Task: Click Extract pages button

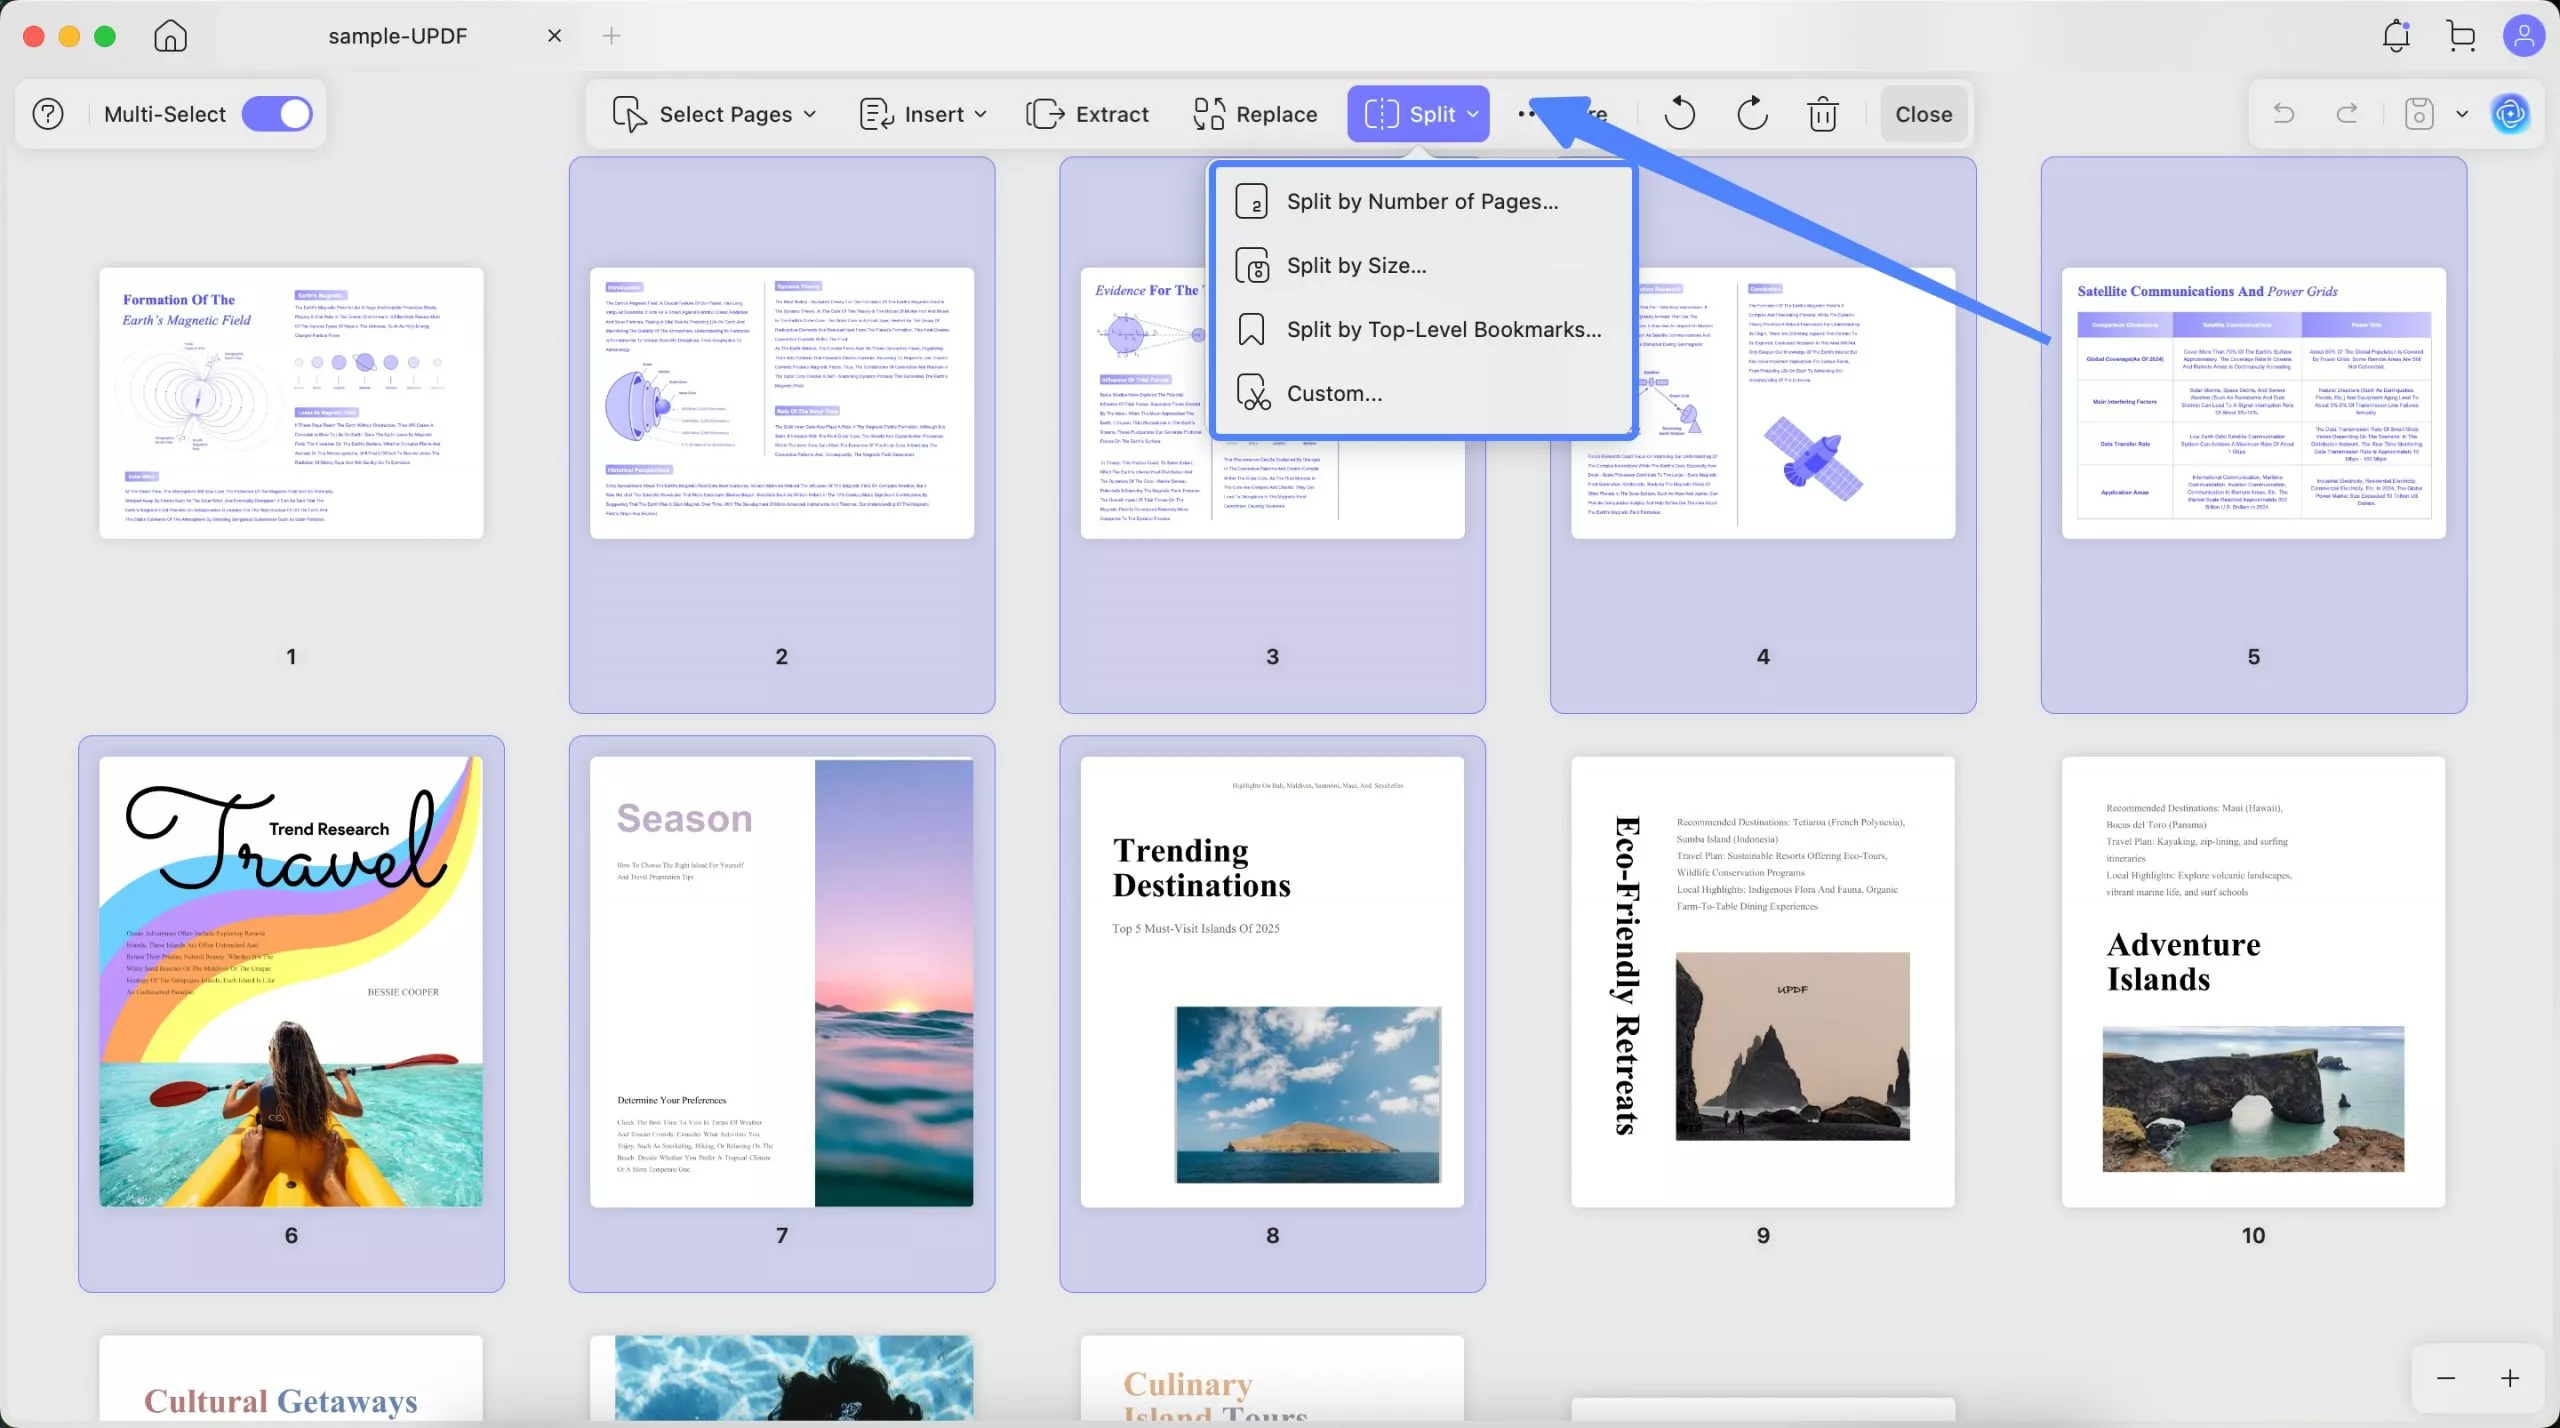Action: tap(1088, 114)
